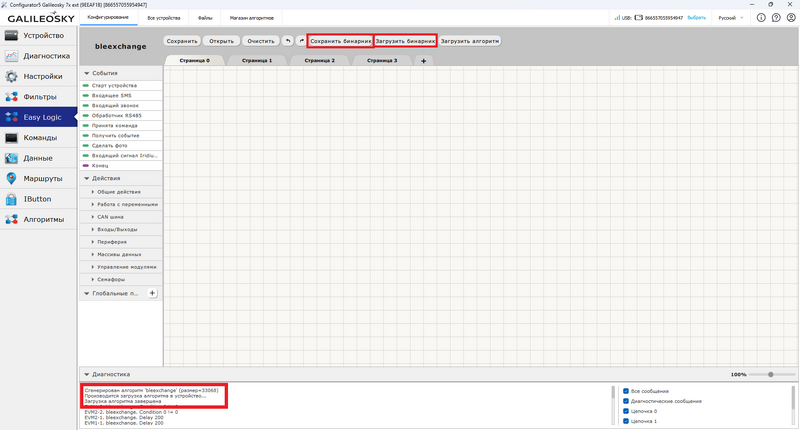Viewport: 800px width, 430px height.
Task: Select the Страница 1 tab
Action: click(257, 60)
